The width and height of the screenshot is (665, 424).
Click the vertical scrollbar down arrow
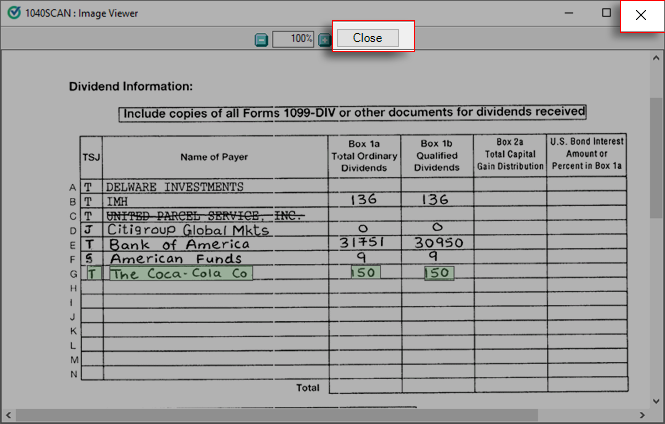tap(656, 399)
